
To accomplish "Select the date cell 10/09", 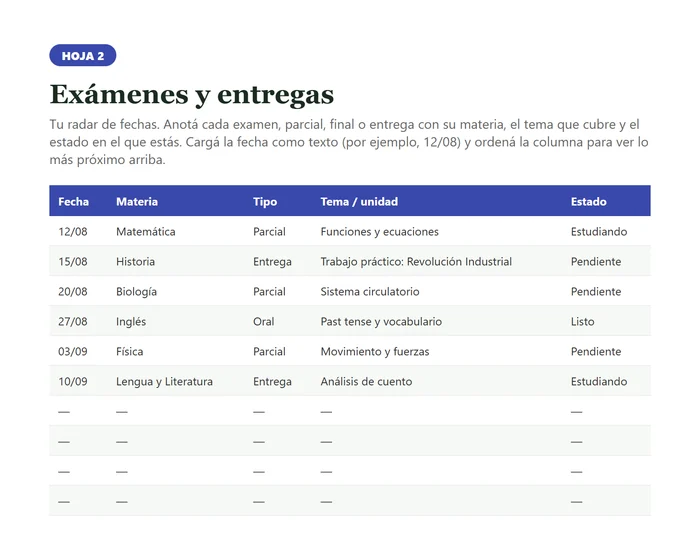I will 73,381.
